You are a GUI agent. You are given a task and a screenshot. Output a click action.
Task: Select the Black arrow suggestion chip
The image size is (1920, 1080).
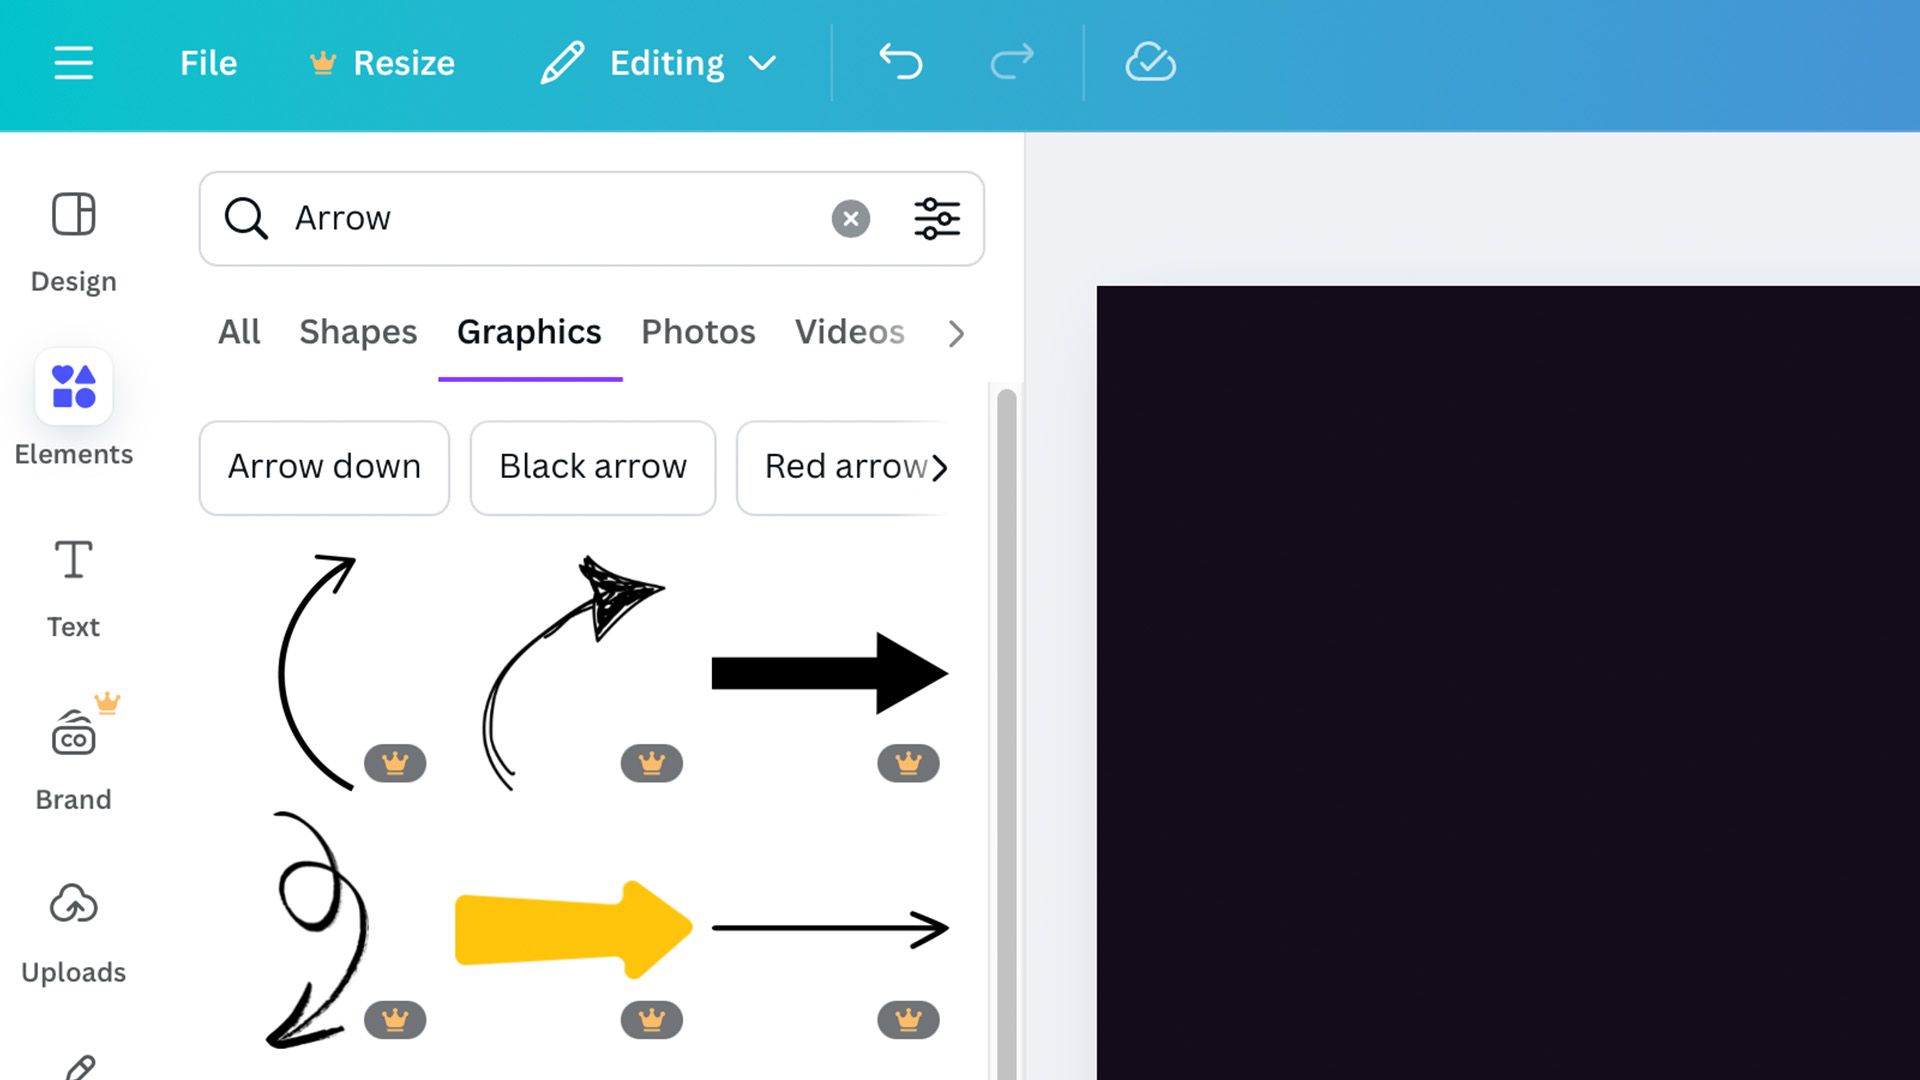coord(592,467)
